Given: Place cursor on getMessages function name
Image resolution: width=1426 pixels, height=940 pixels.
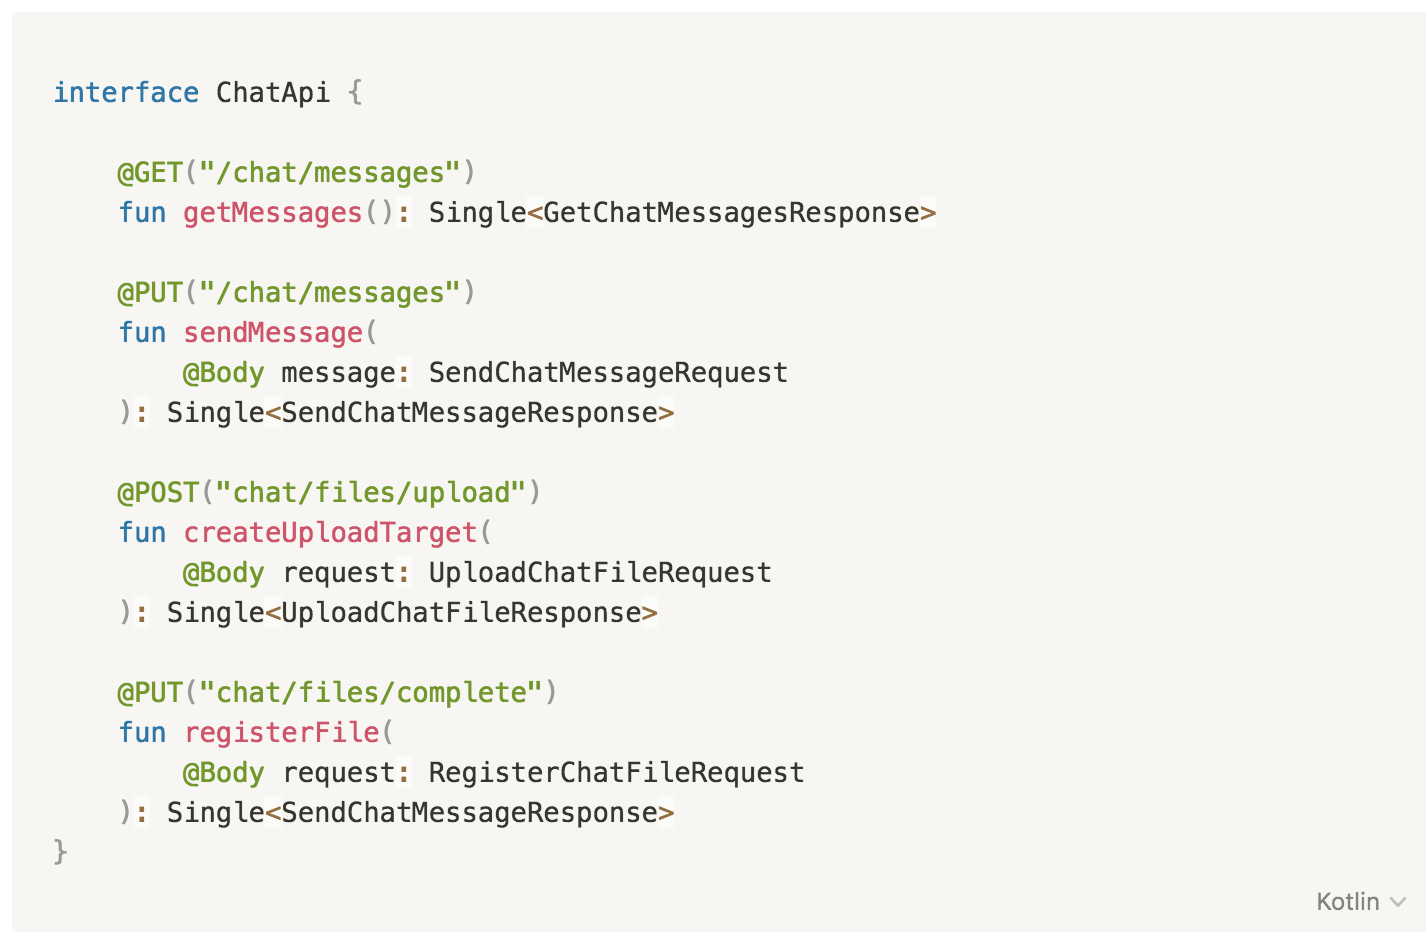Looking at the screenshot, I should point(272,212).
